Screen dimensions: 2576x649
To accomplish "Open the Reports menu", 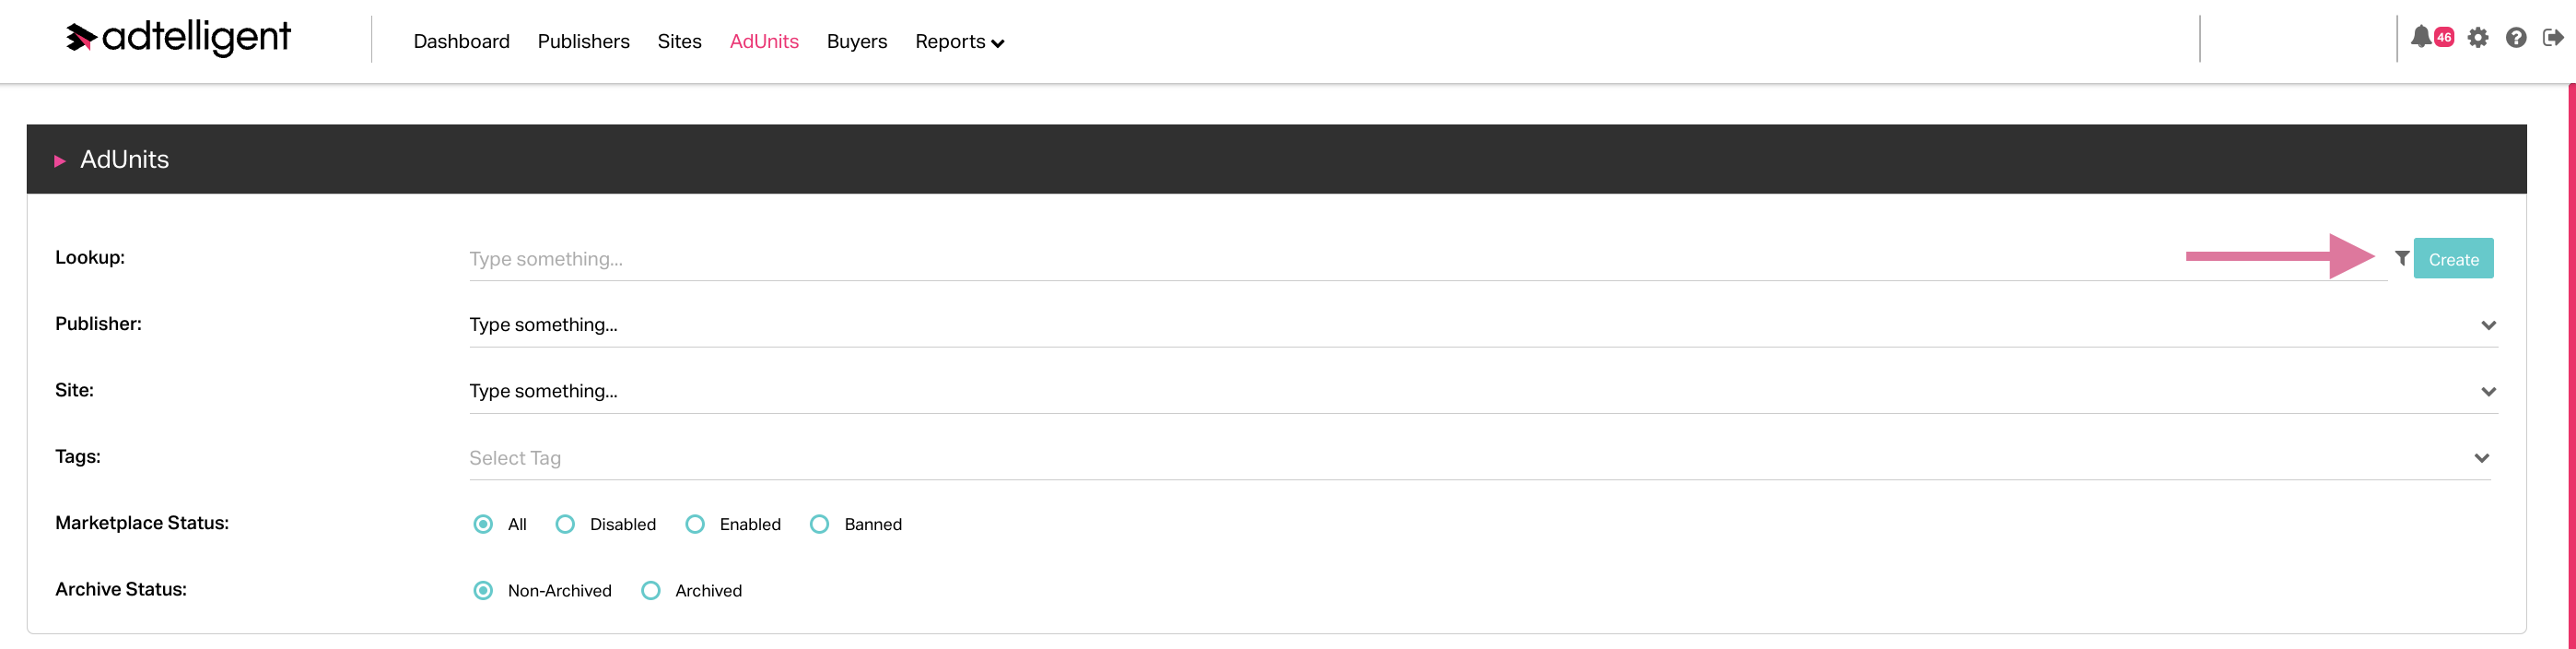I will tap(959, 41).
